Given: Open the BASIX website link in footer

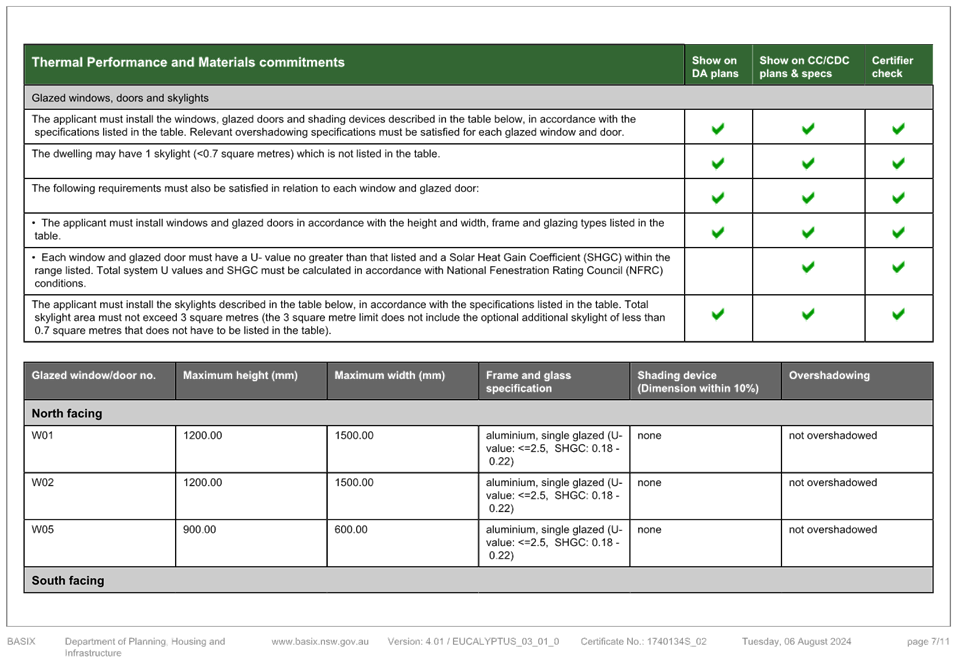Looking at the screenshot, I should pos(322,641).
